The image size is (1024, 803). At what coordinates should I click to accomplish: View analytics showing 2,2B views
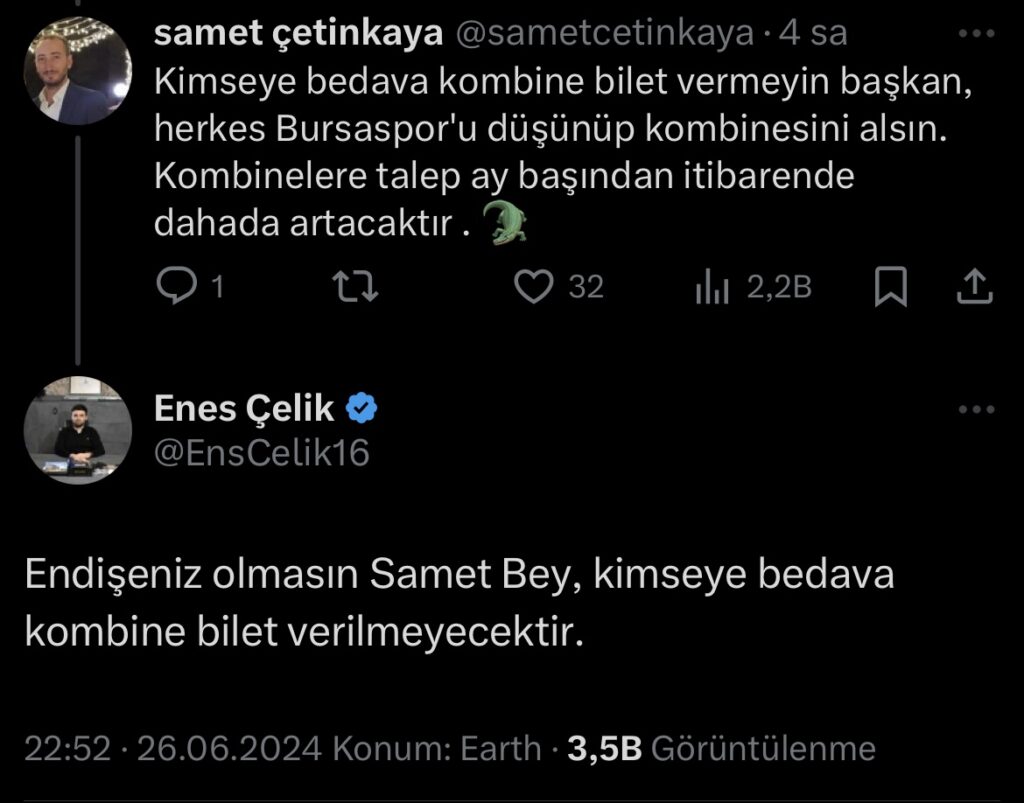[x=712, y=287]
